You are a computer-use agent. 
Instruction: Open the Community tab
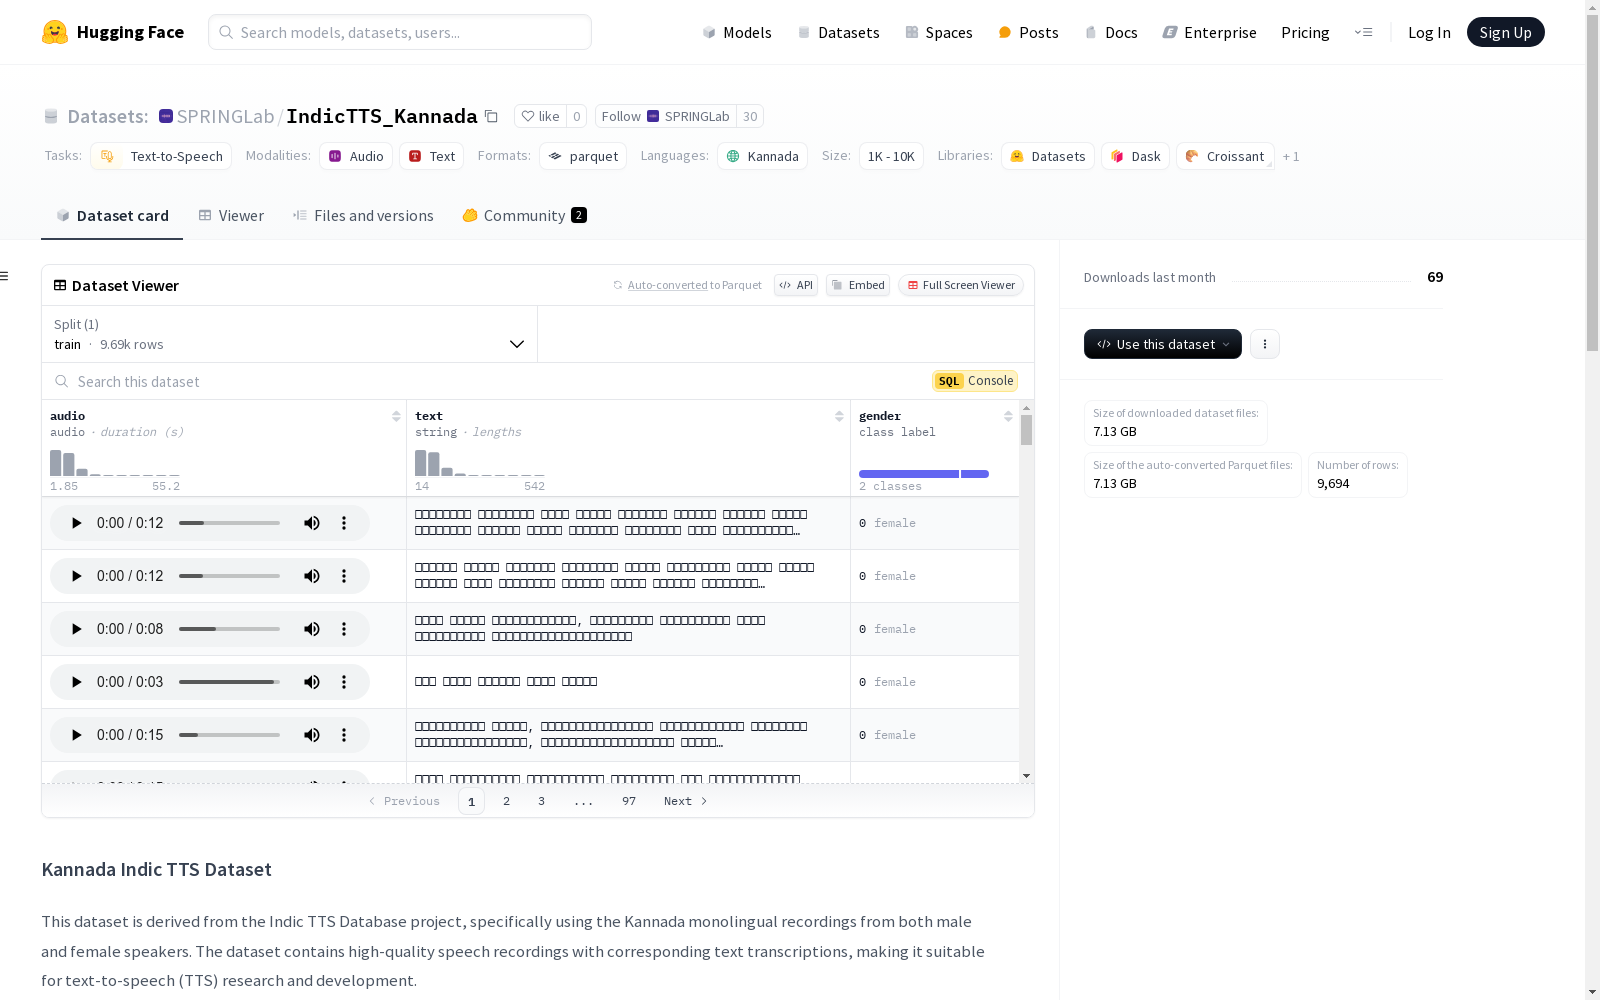pos(524,215)
